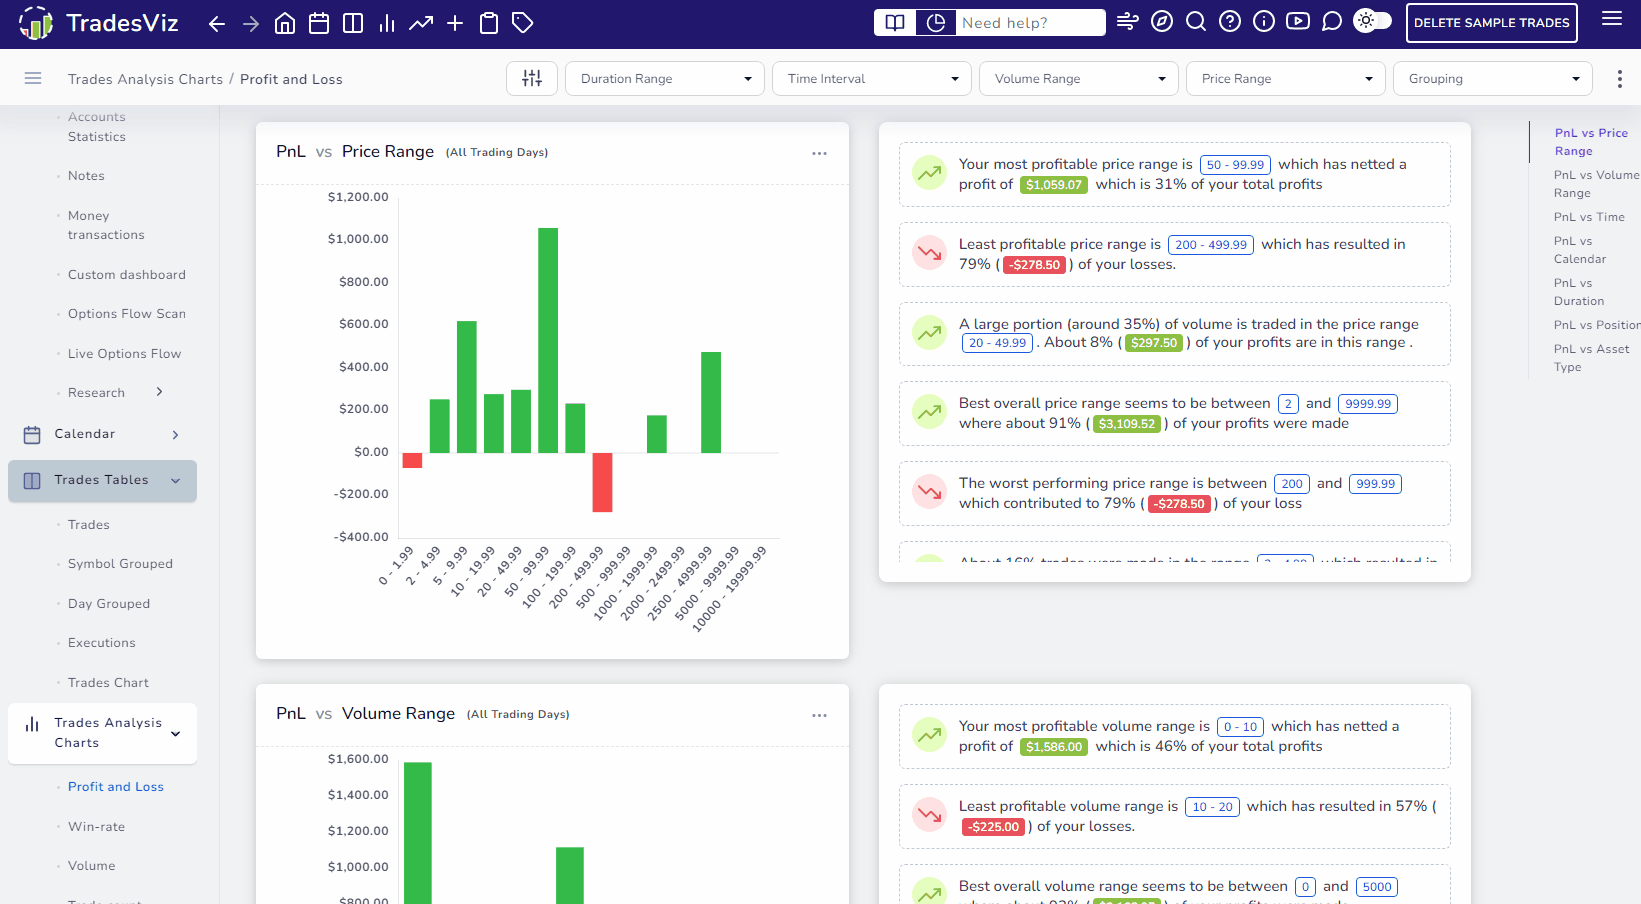The image size is (1641, 904).
Task: Open PnL vs Price Range chart options menu
Action: [x=820, y=153]
